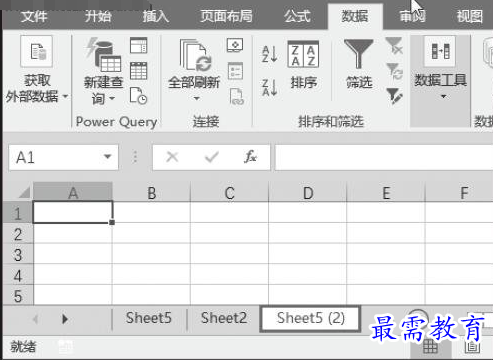The height and width of the screenshot is (360, 493).
Task: Select row 3 header
Action: 18,254
